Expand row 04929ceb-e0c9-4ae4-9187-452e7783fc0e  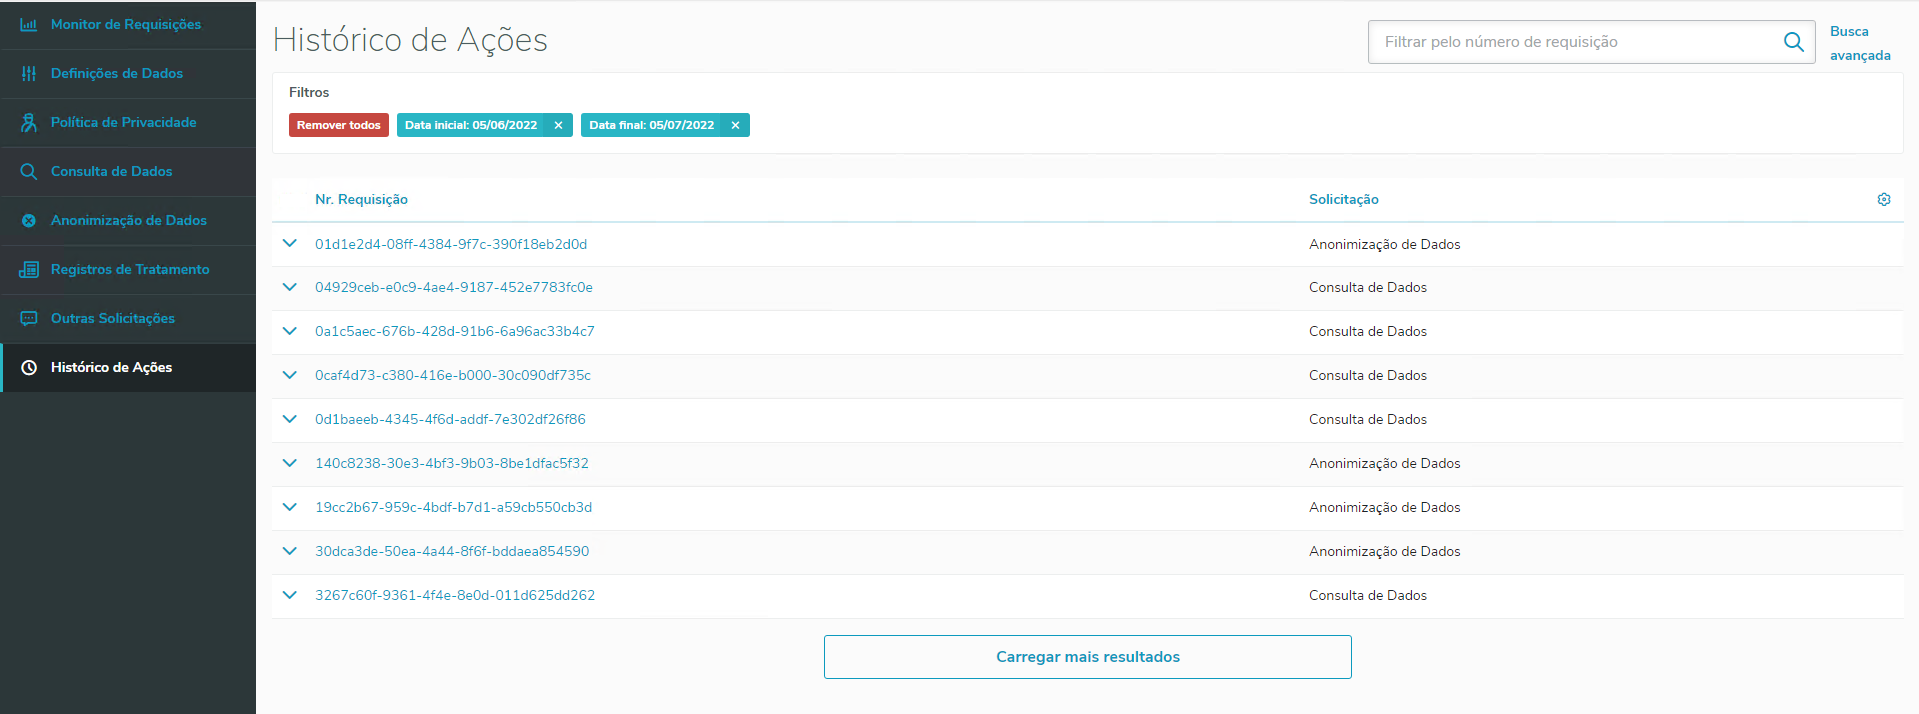[290, 287]
